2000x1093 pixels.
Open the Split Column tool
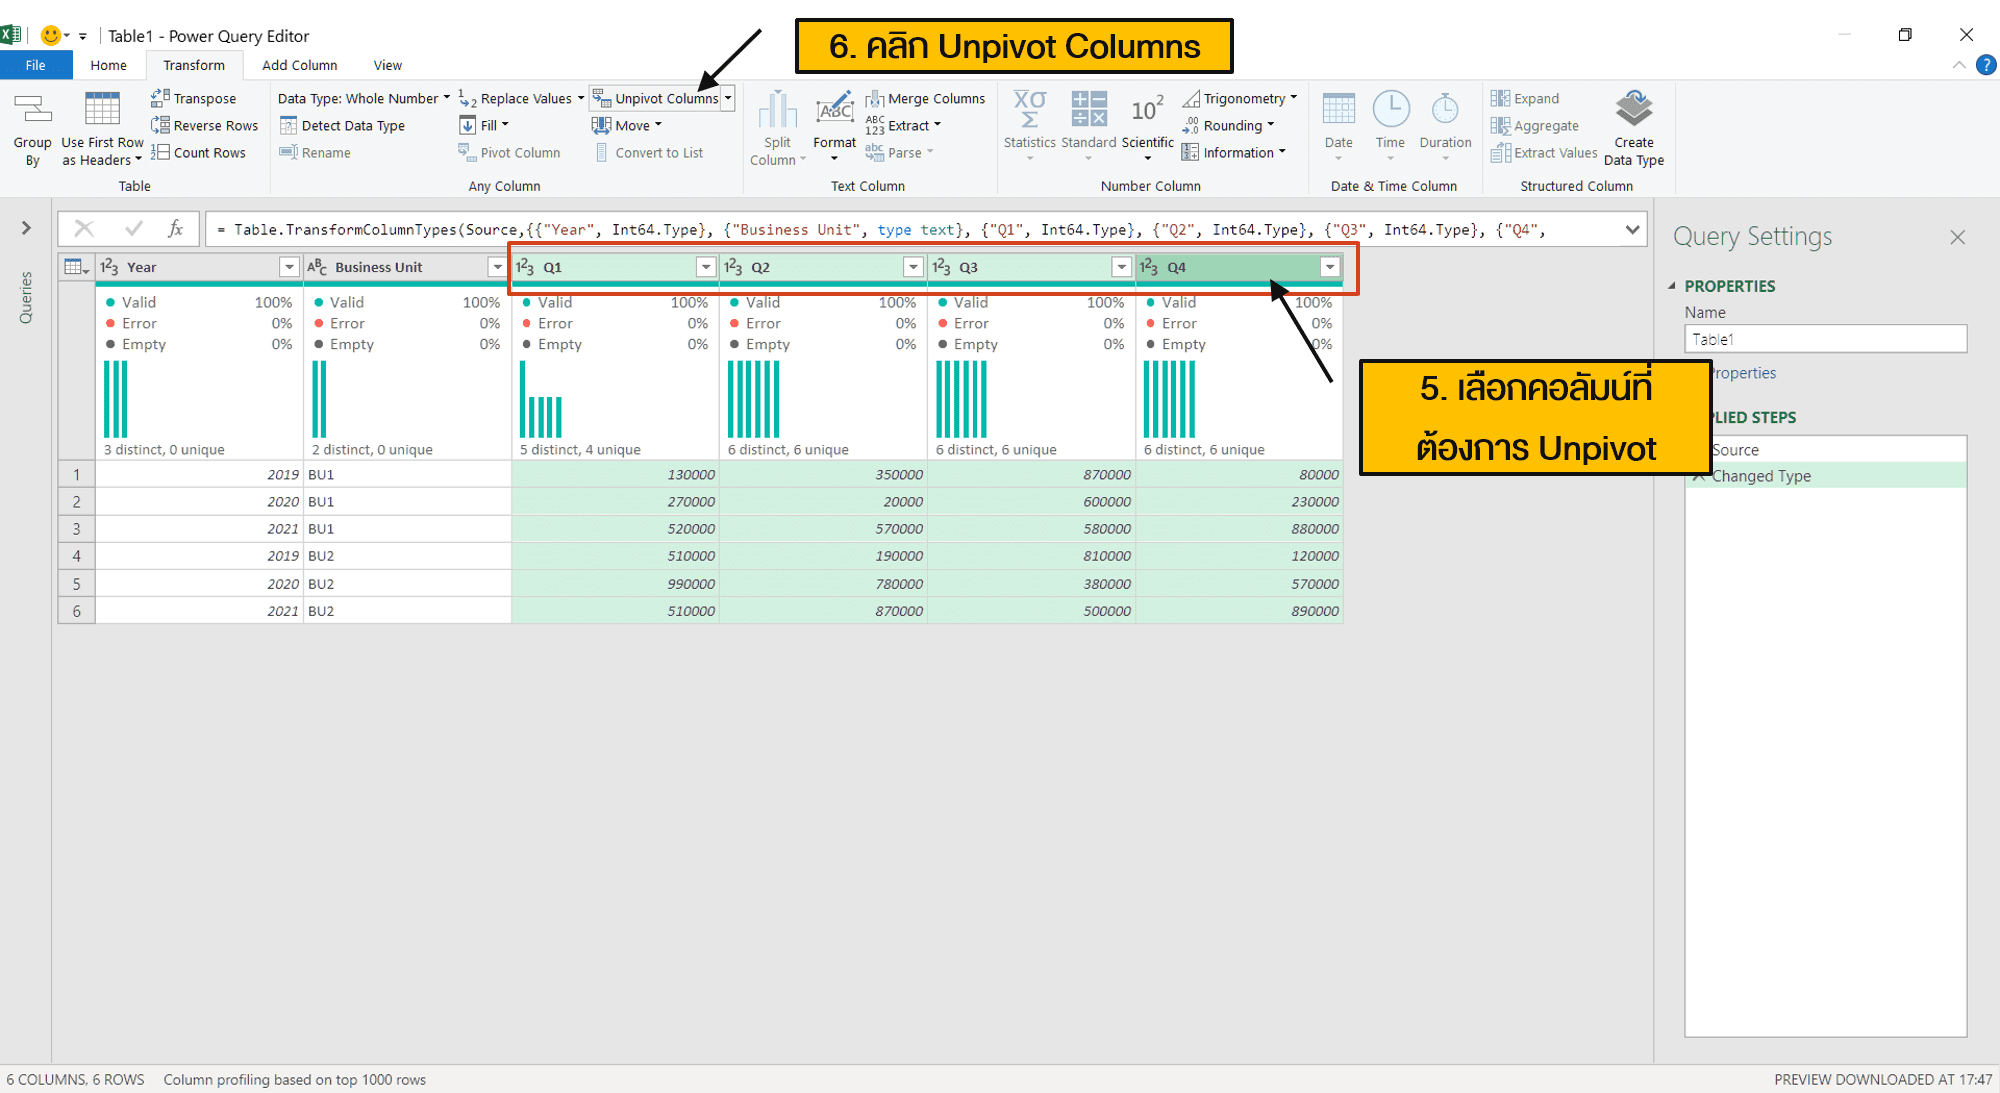(x=777, y=128)
